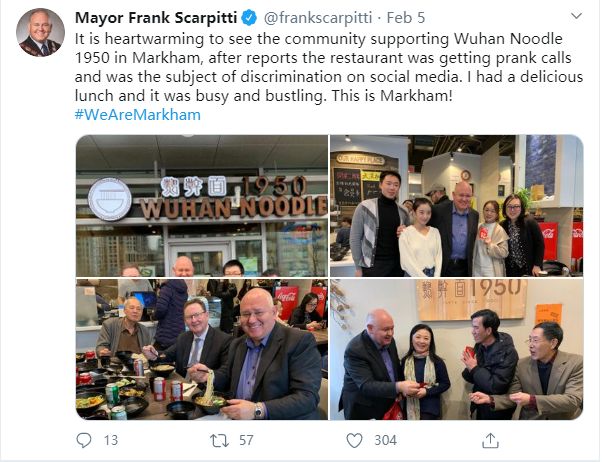Open the Wuhan Noodle storefront photo

(202, 206)
